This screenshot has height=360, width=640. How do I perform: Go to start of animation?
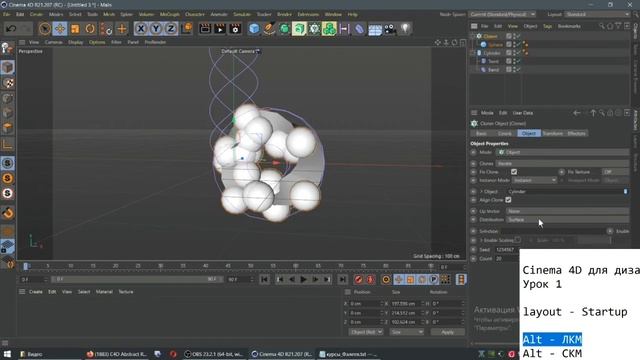coord(264,280)
